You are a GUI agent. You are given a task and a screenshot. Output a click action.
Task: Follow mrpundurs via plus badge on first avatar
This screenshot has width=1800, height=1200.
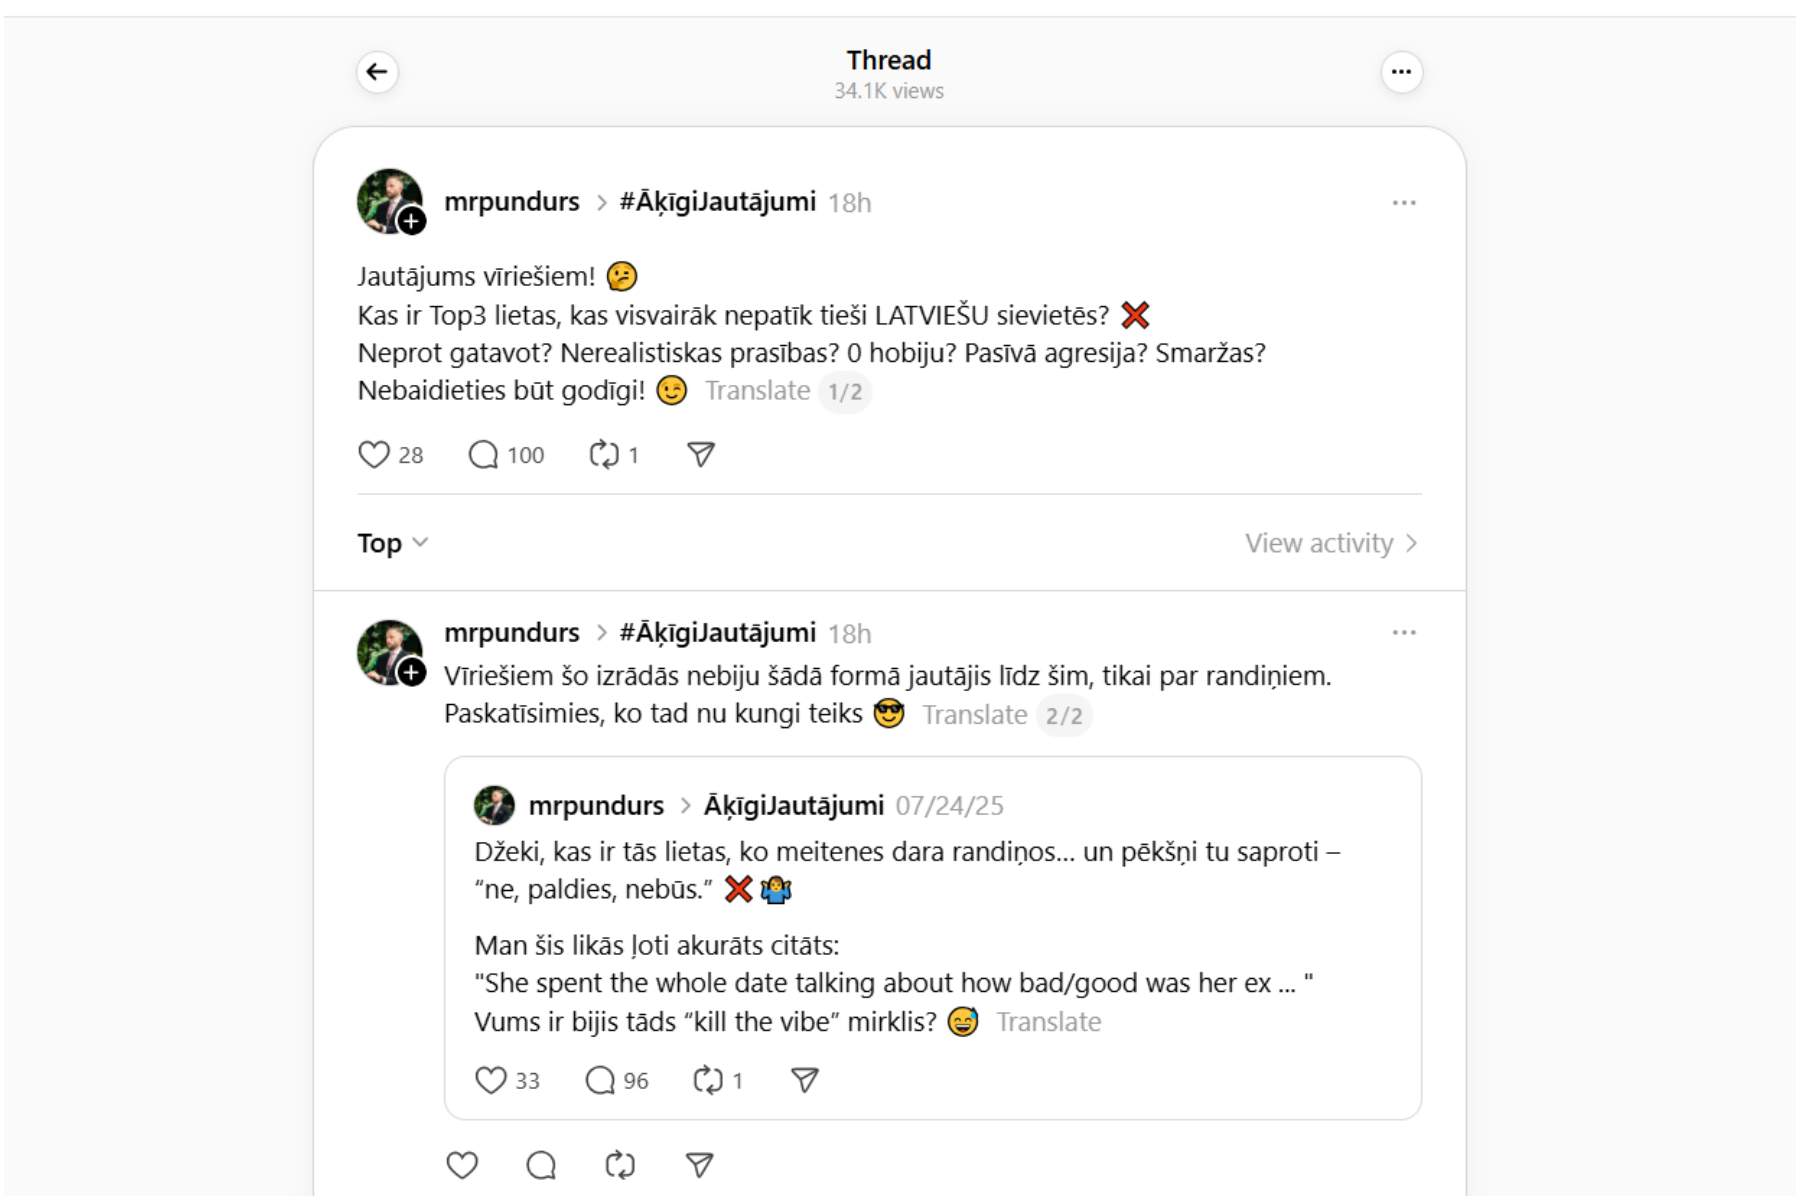point(411,221)
